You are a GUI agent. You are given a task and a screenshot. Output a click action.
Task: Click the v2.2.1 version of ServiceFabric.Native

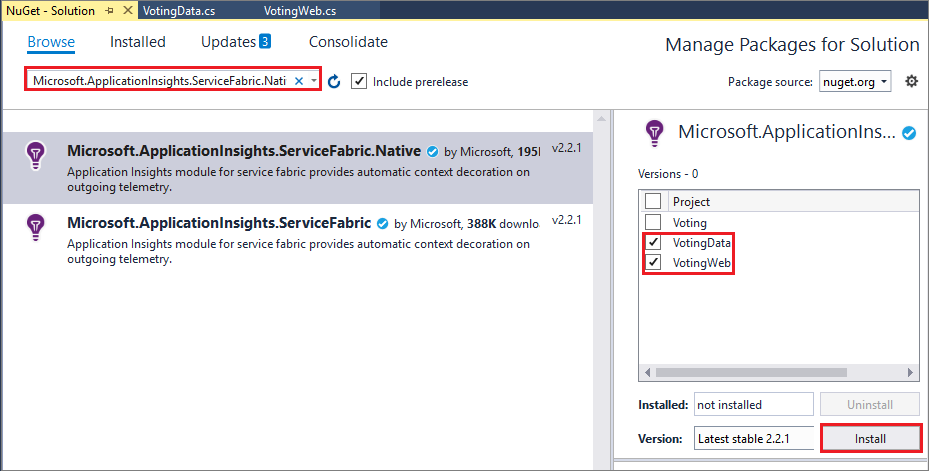566,148
